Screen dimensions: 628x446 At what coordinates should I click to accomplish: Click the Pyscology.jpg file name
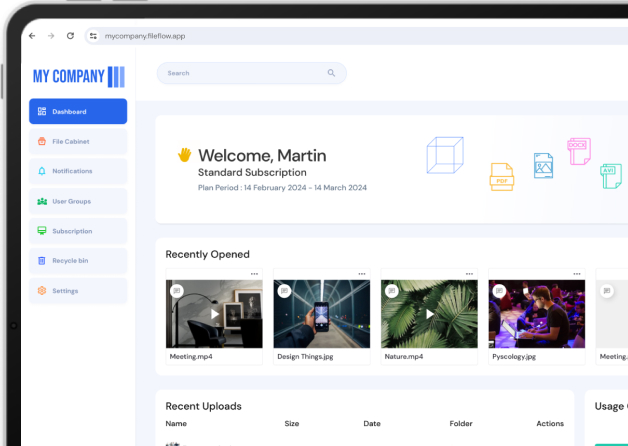[x=514, y=356]
